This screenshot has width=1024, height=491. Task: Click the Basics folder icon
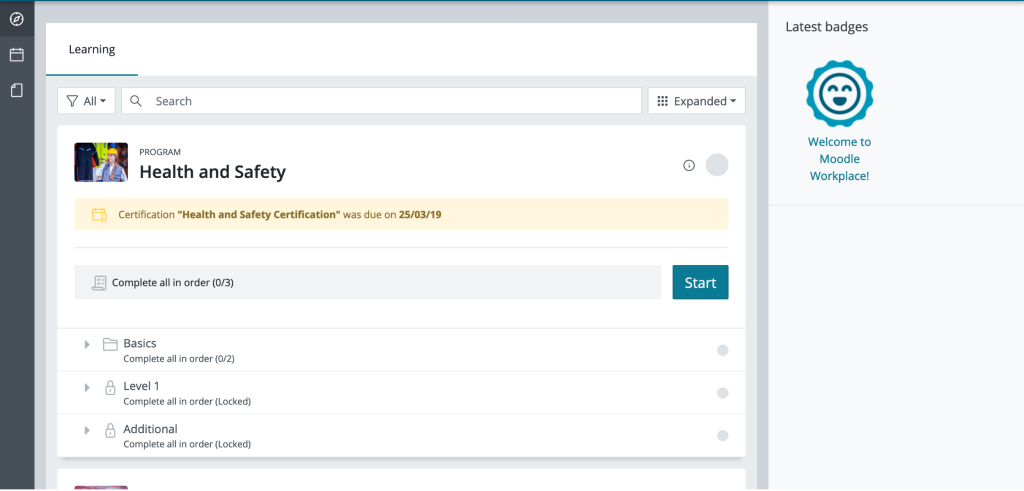[x=110, y=345]
